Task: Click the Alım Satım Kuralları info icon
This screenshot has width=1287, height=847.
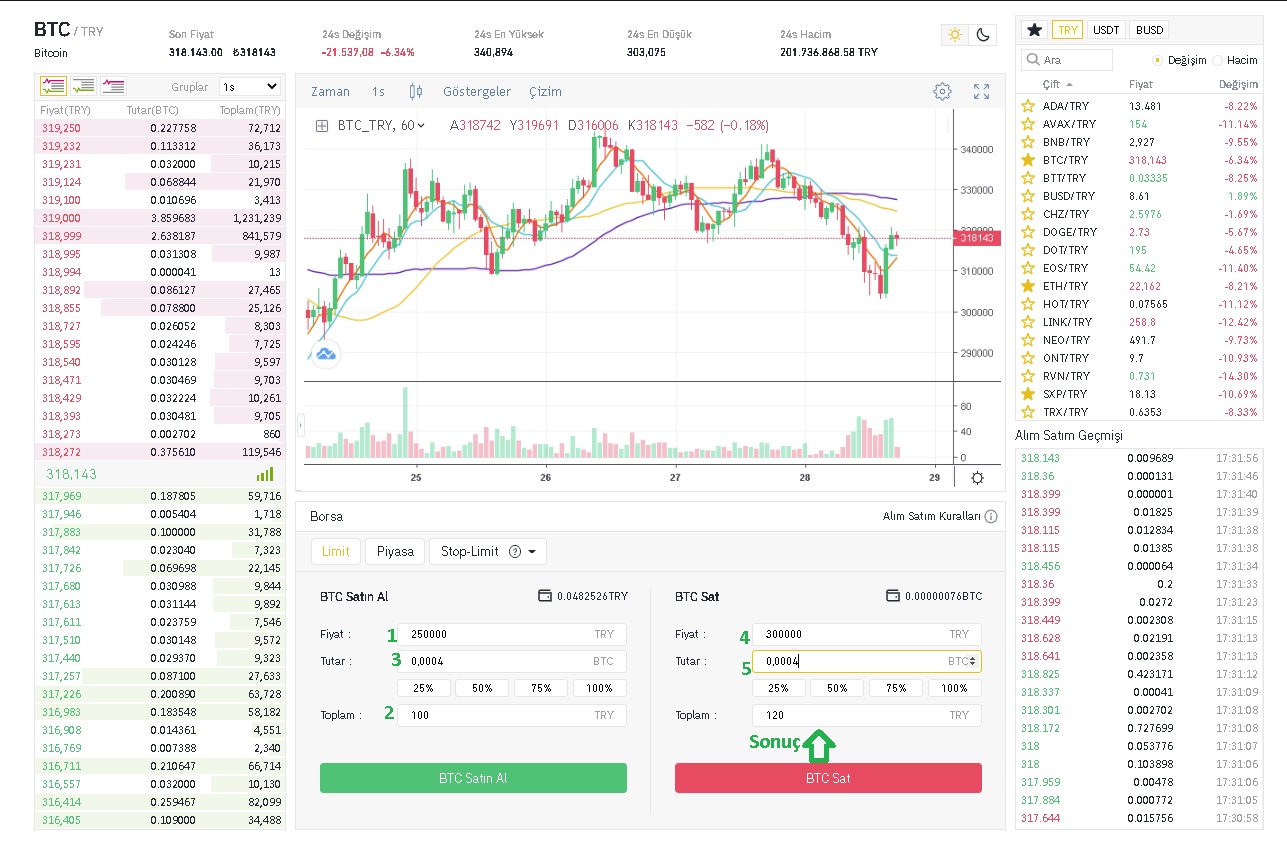Action: click(x=991, y=517)
